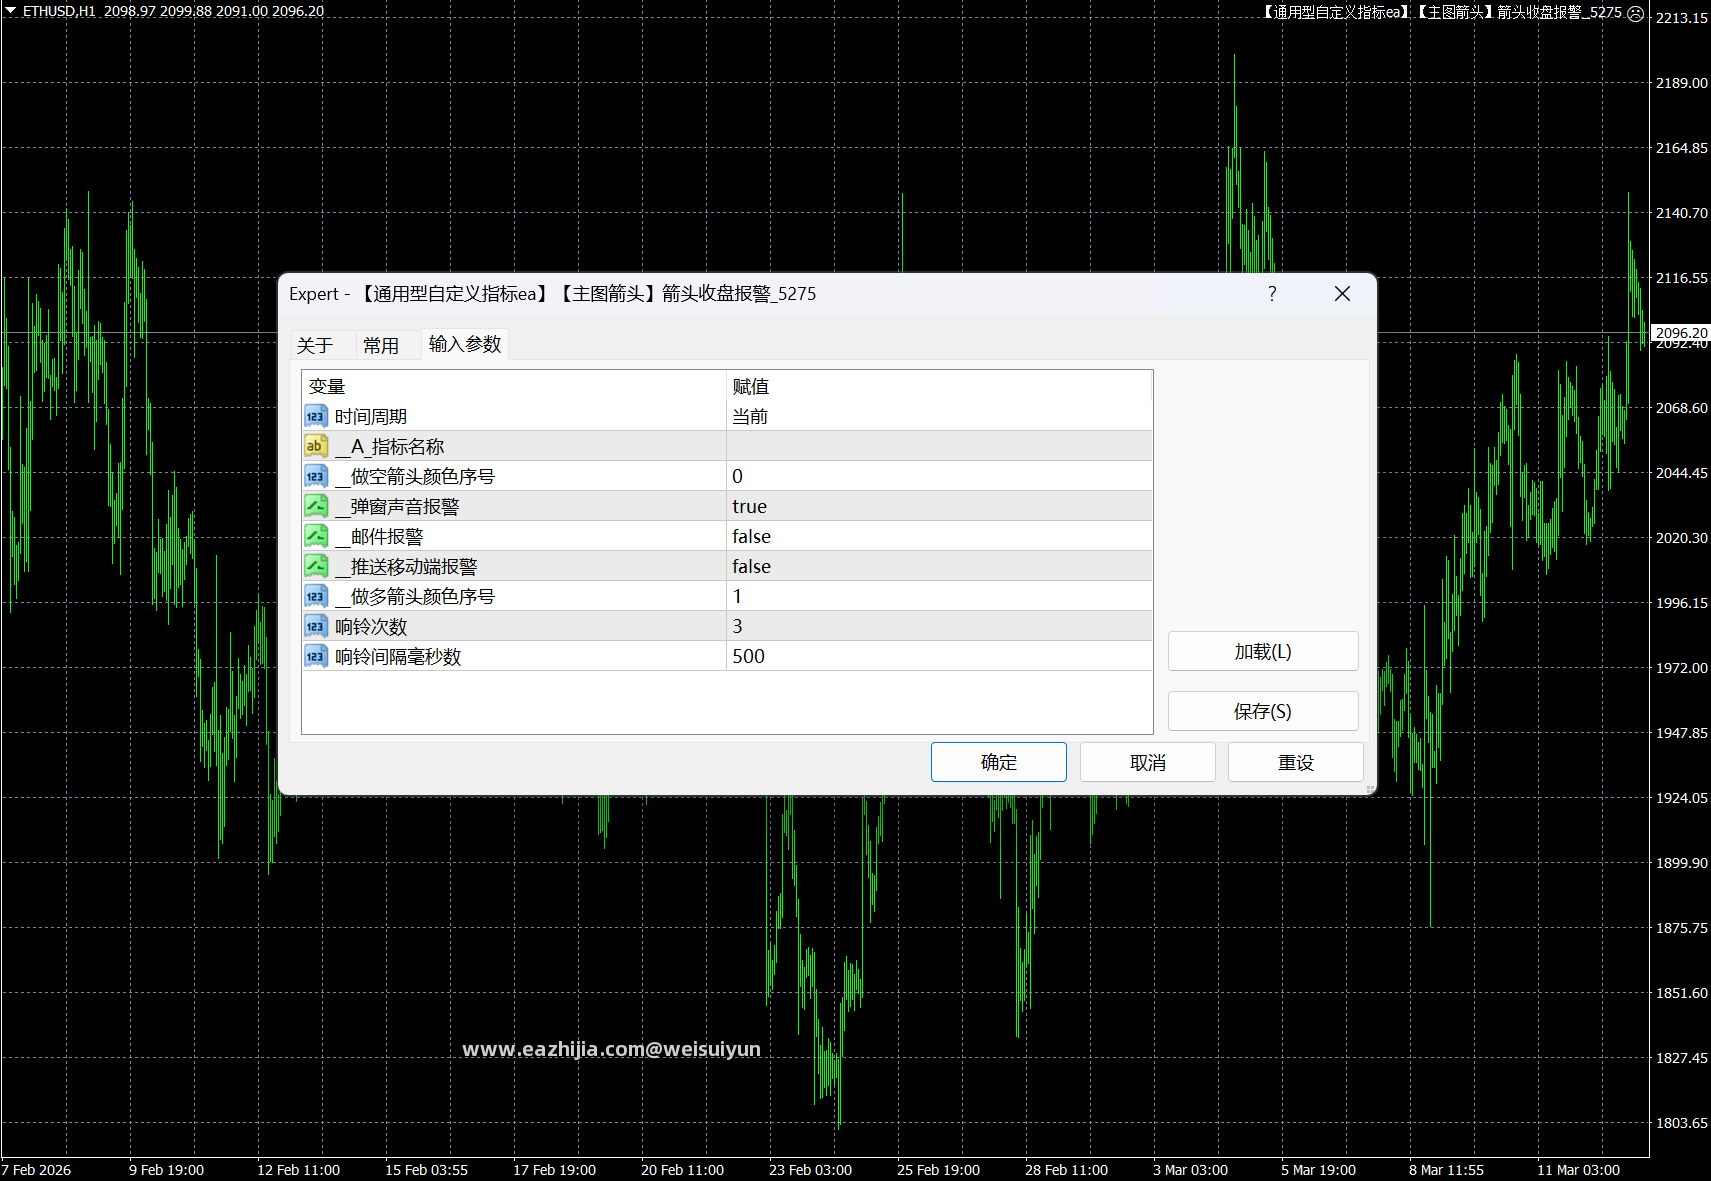Viewport: 1711px width, 1181px height.
Task: Confirm settings with the 确定 button
Action: click(999, 762)
